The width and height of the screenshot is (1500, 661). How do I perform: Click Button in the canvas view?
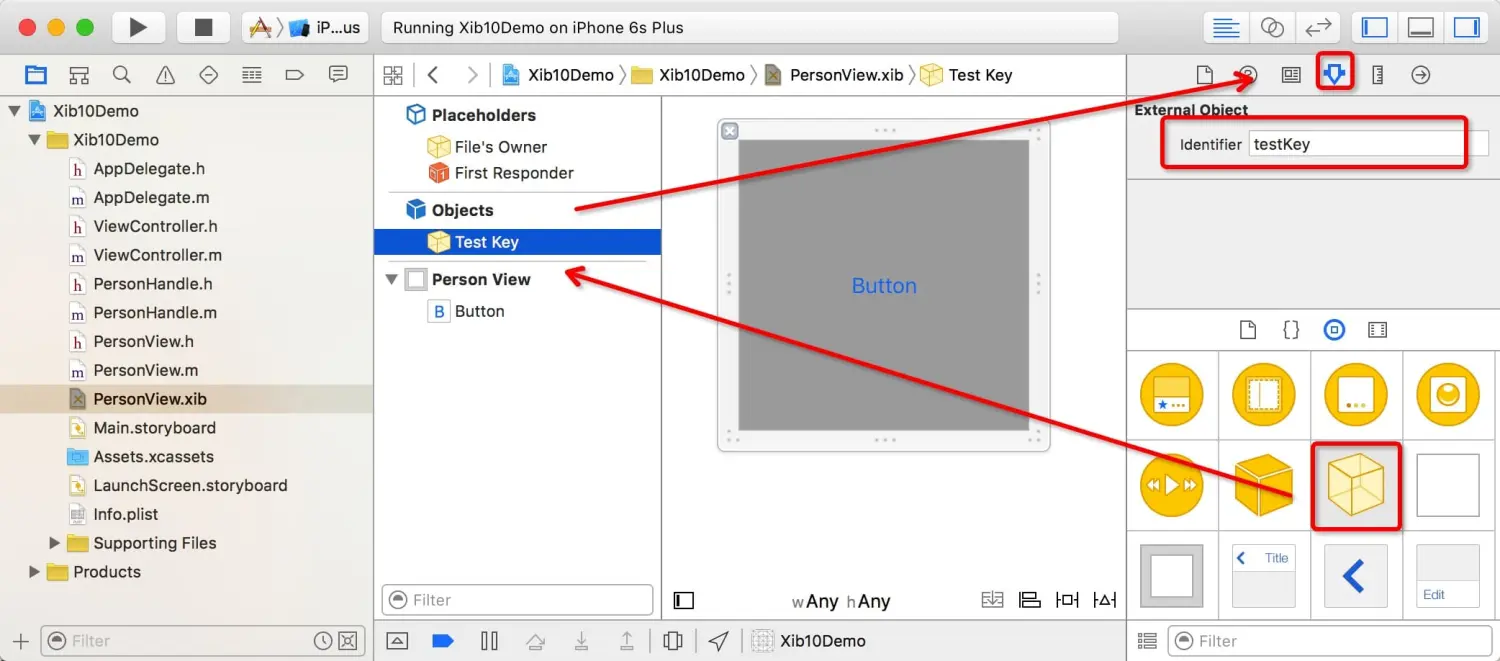click(x=884, y=286)
